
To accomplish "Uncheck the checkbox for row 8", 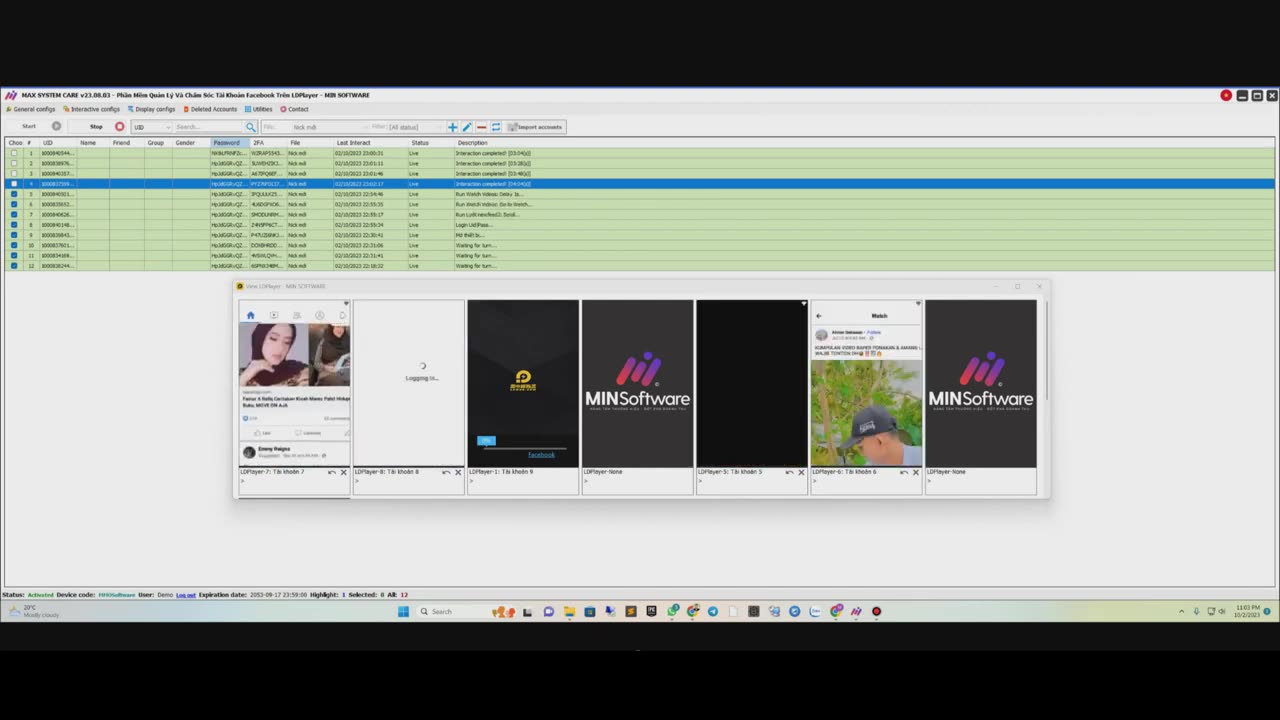I will [x=14, y=225].
